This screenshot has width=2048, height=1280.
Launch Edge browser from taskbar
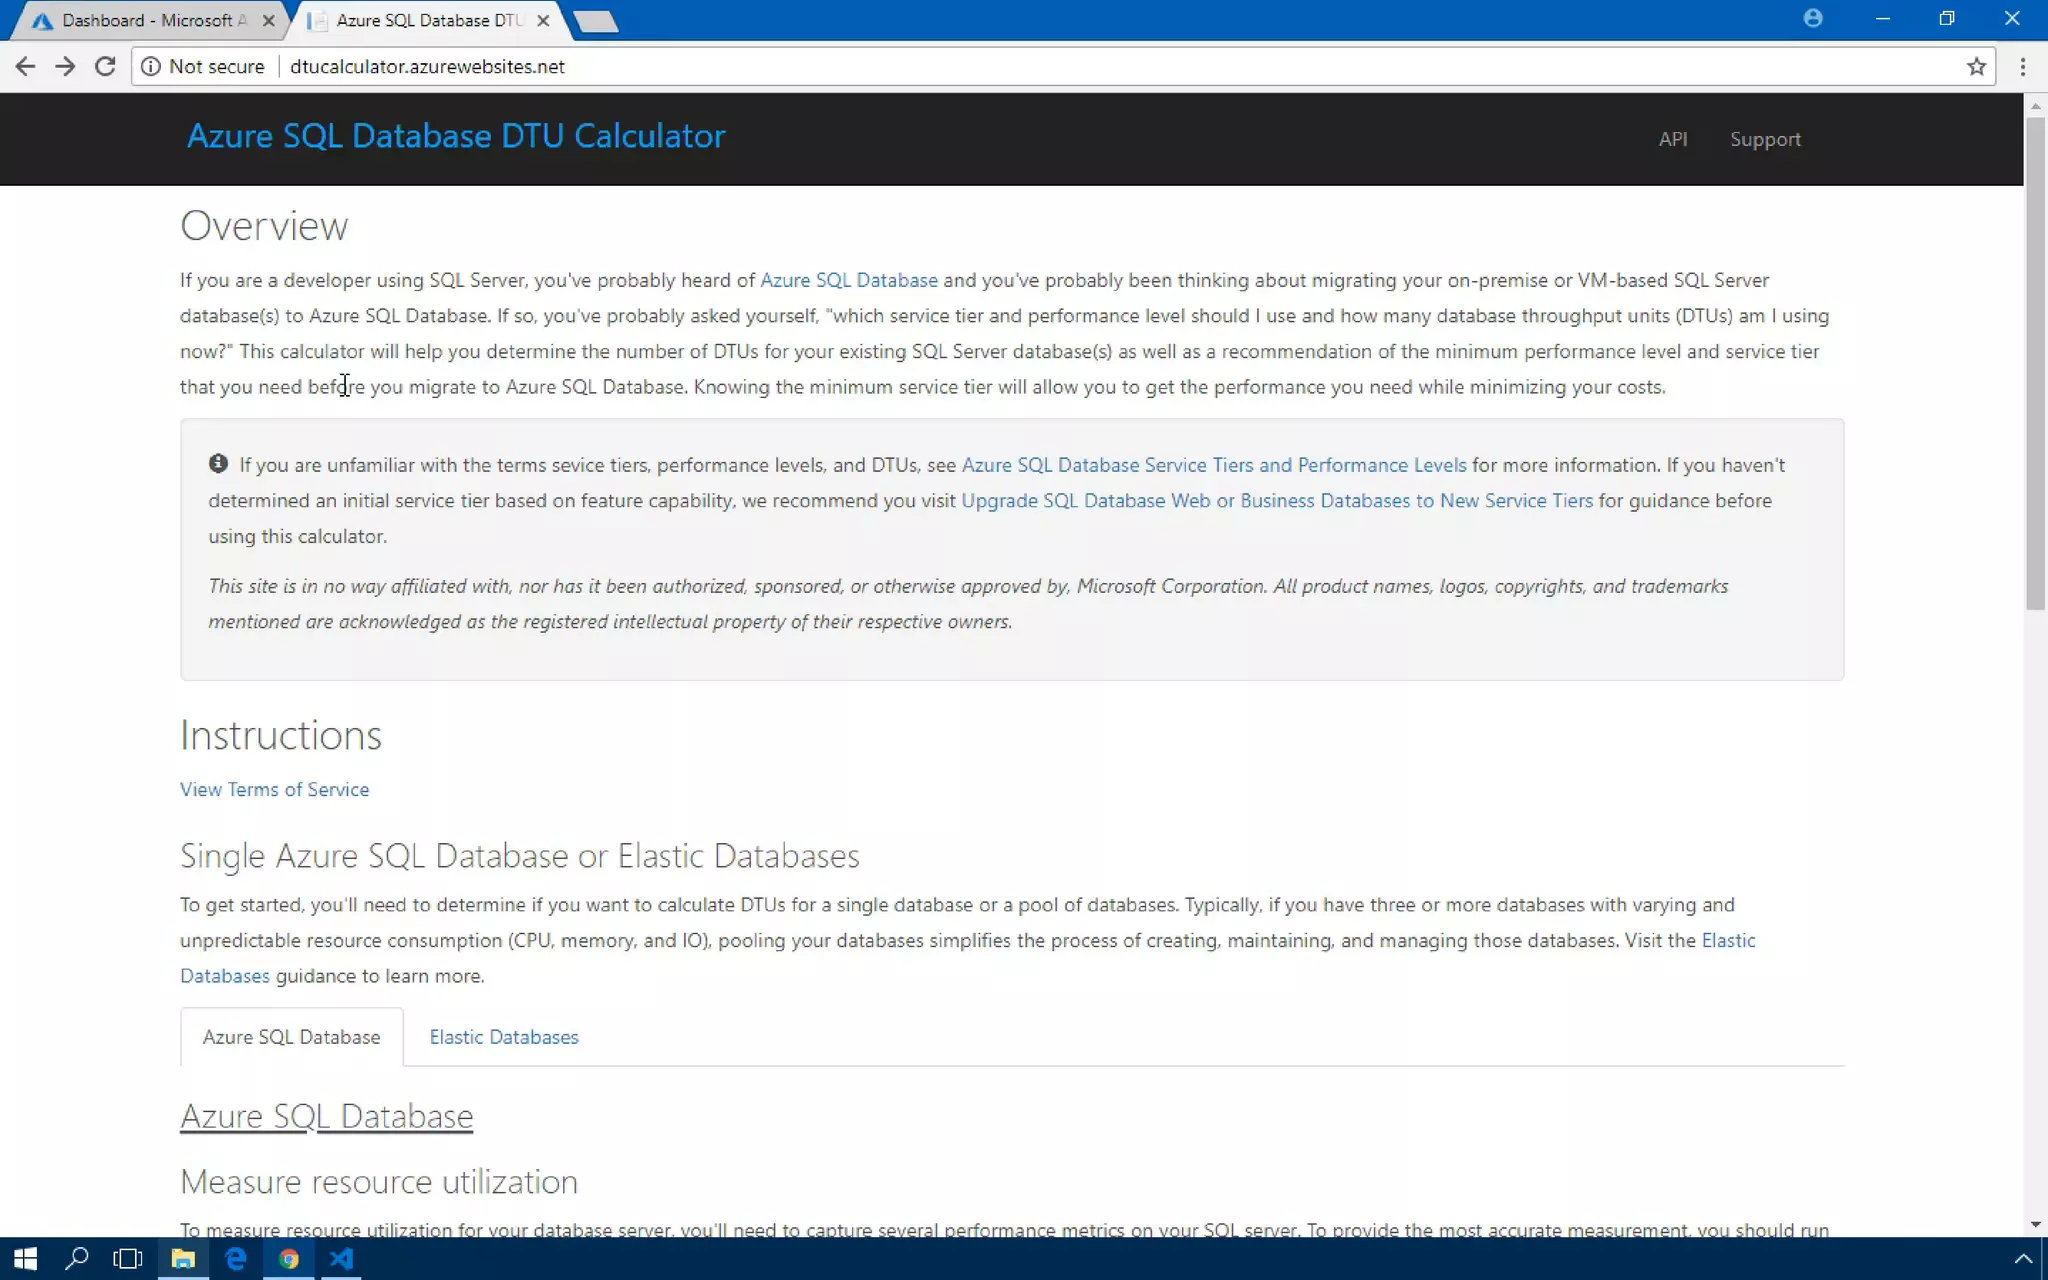(236, 1258)
